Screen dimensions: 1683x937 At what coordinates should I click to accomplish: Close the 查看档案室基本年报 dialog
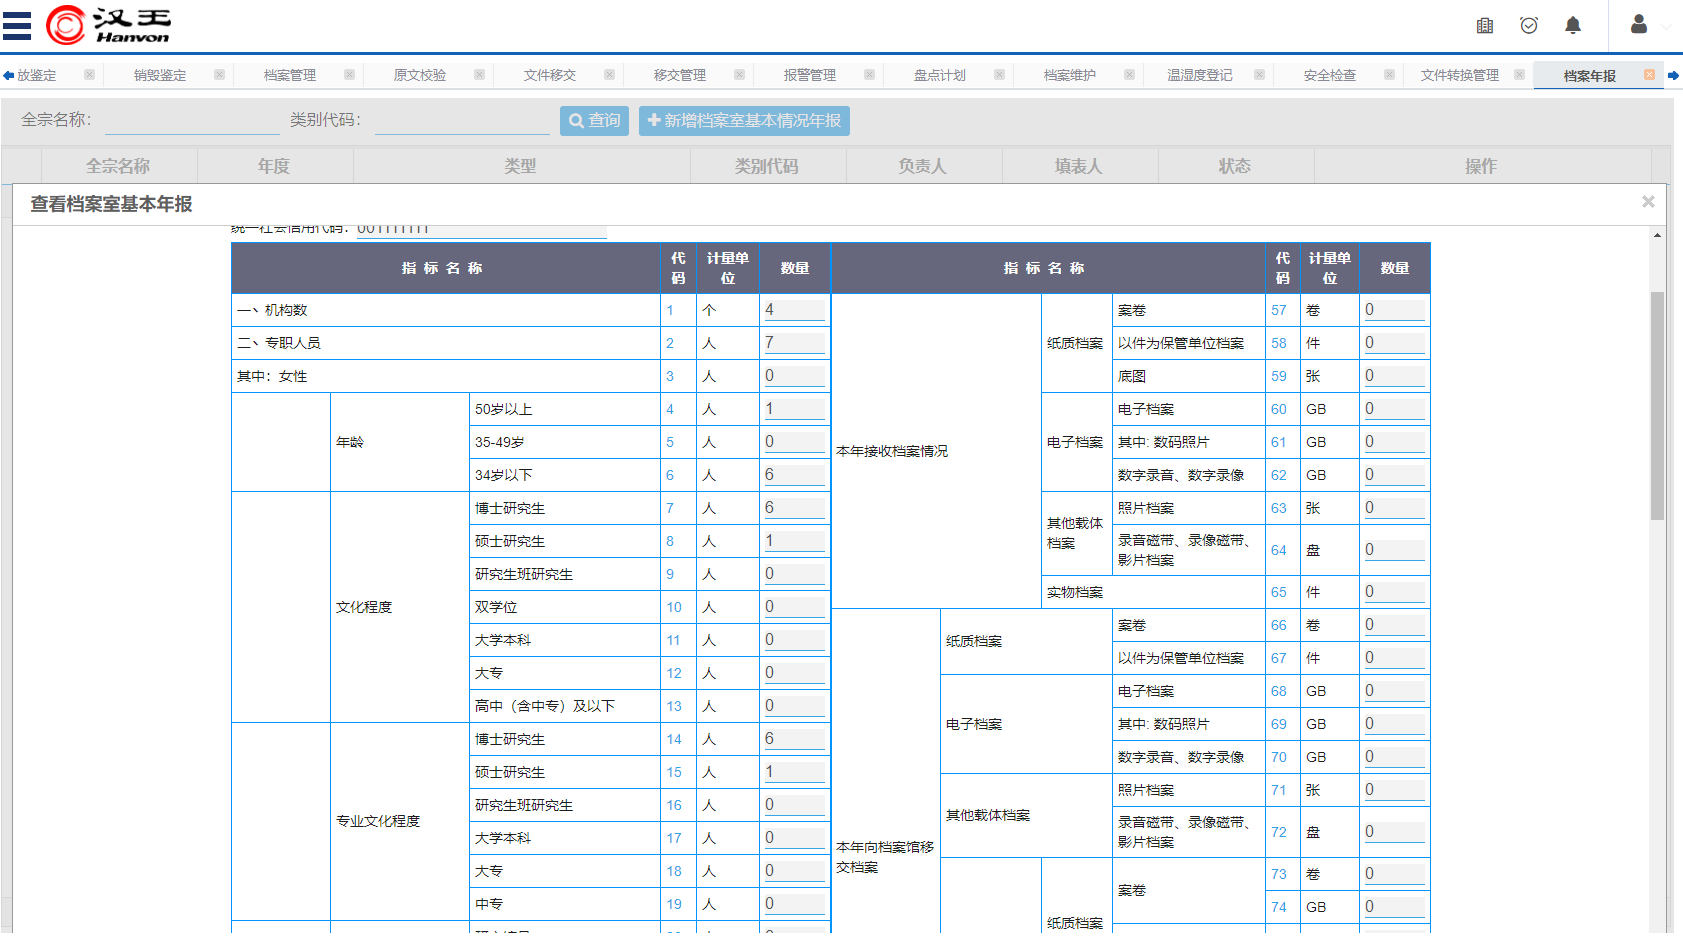click(x=1648, y=202)
